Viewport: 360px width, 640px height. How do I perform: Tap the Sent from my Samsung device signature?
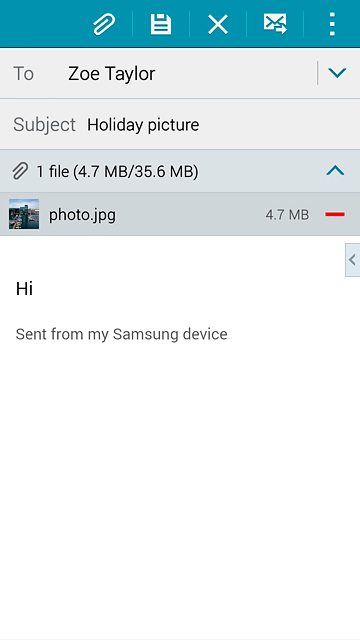[121, 334]
